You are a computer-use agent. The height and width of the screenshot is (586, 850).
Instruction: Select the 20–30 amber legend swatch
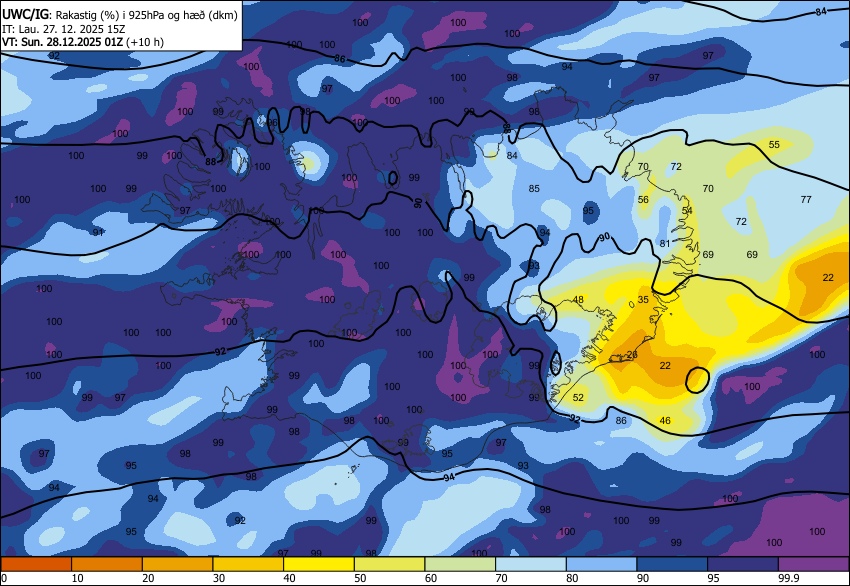[x=178, y=564]
